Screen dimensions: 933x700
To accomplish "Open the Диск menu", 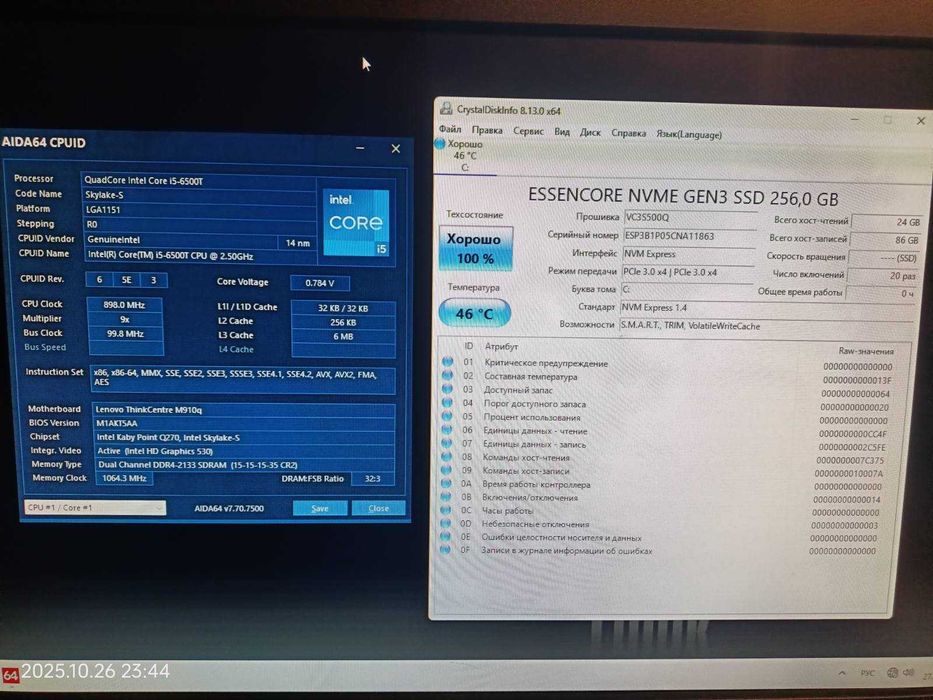I will point(590,132).
